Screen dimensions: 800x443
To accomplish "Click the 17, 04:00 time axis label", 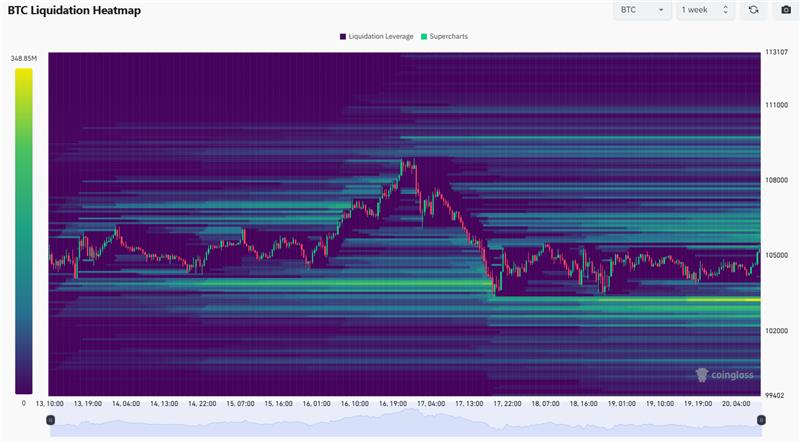I will point(431,404).
